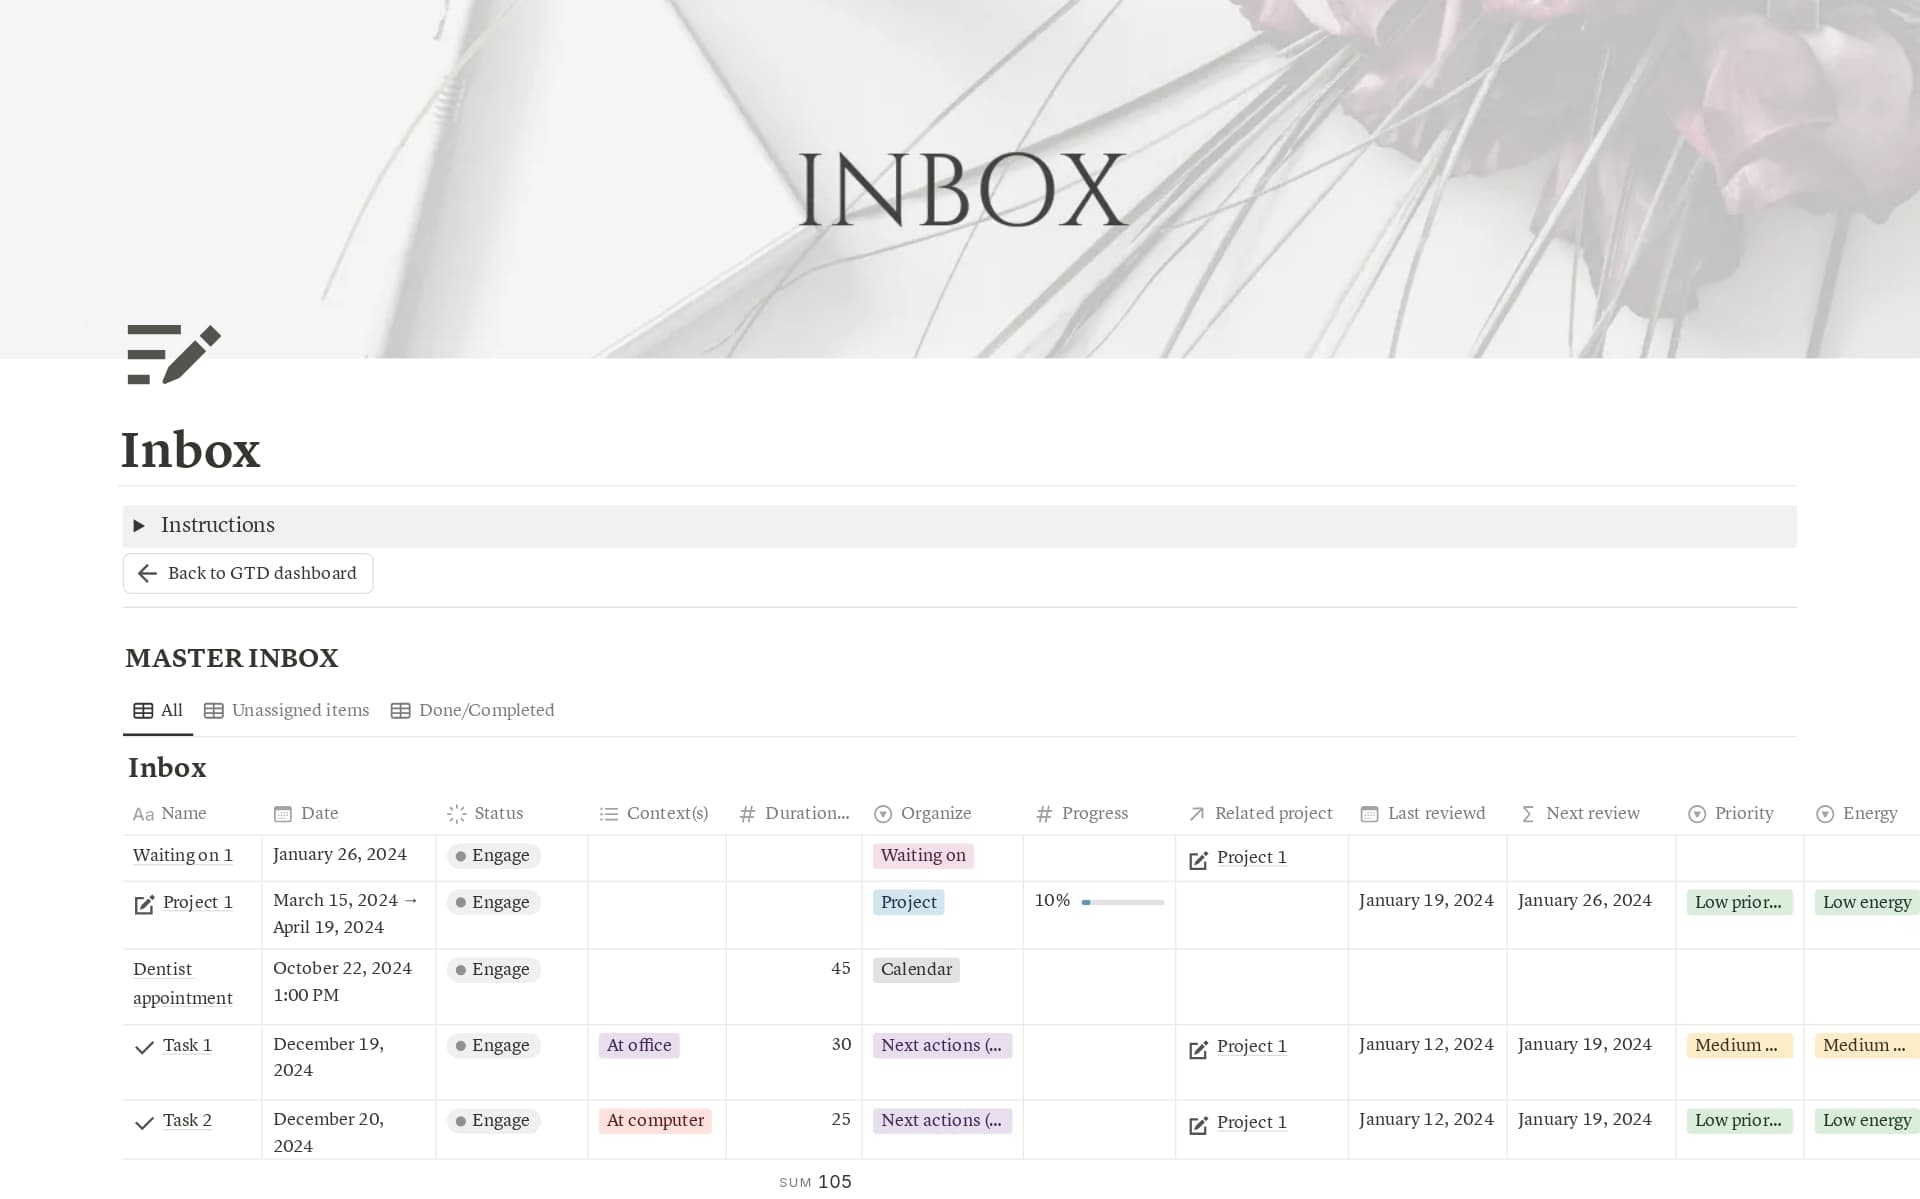This screenshot has height=1199, width=1920.
Task: Click the back arrow icon on GTD dashboard button
Action: (x=147, y=573)
